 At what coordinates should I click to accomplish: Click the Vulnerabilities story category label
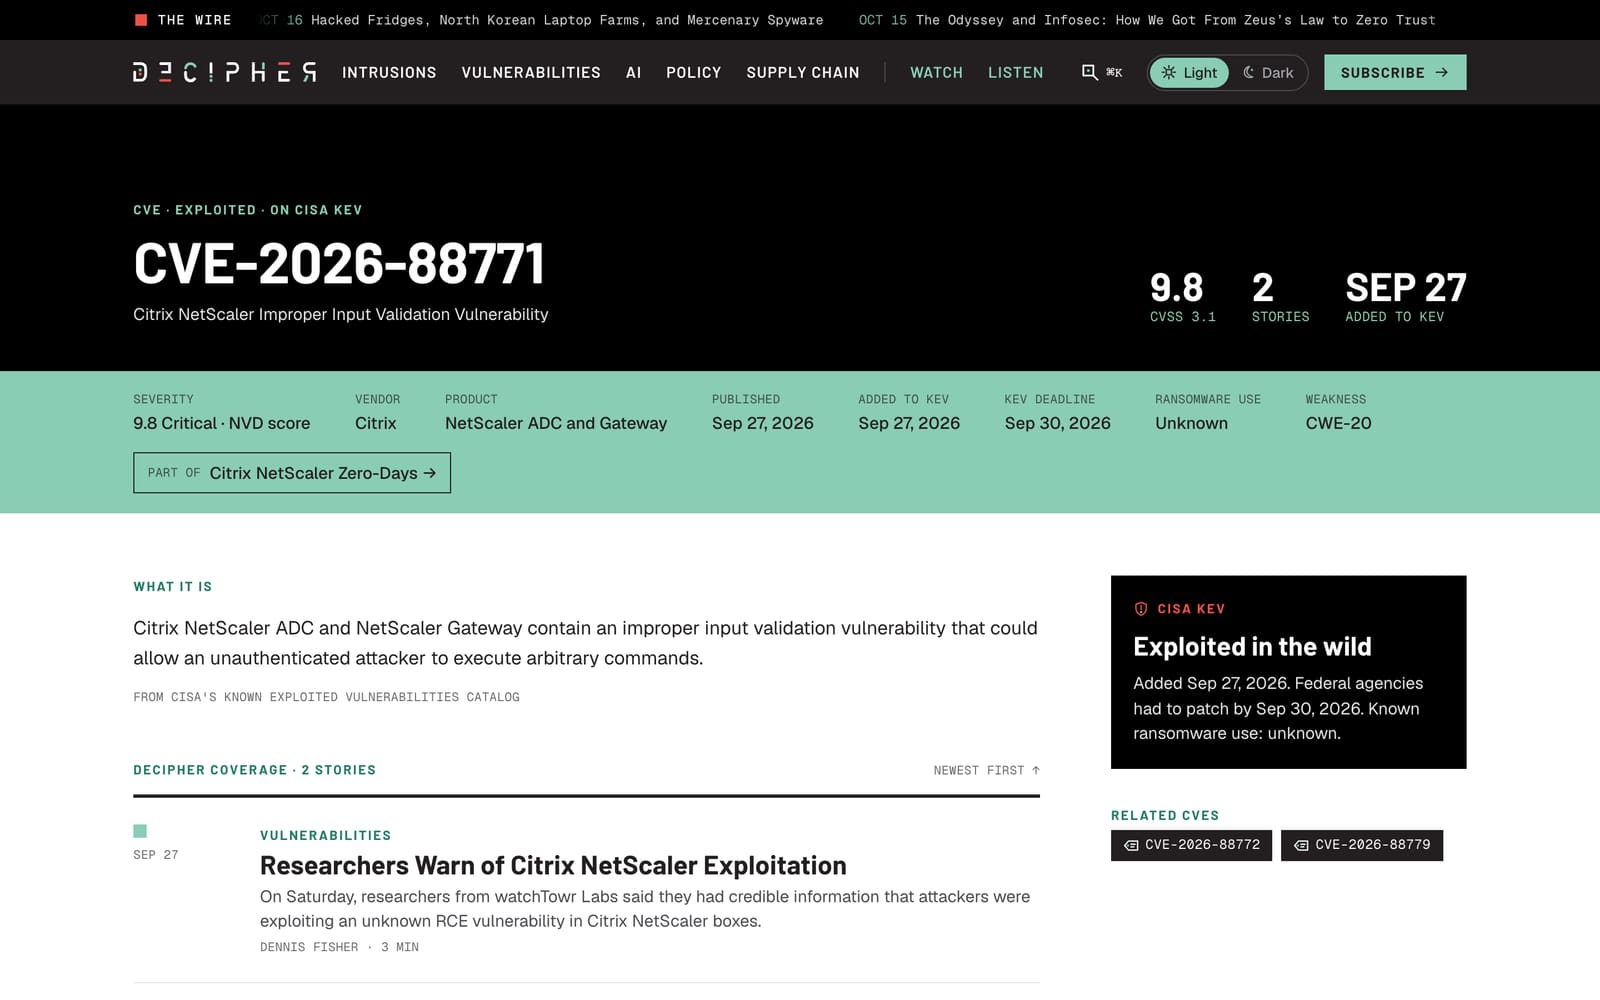click(325, 835)
